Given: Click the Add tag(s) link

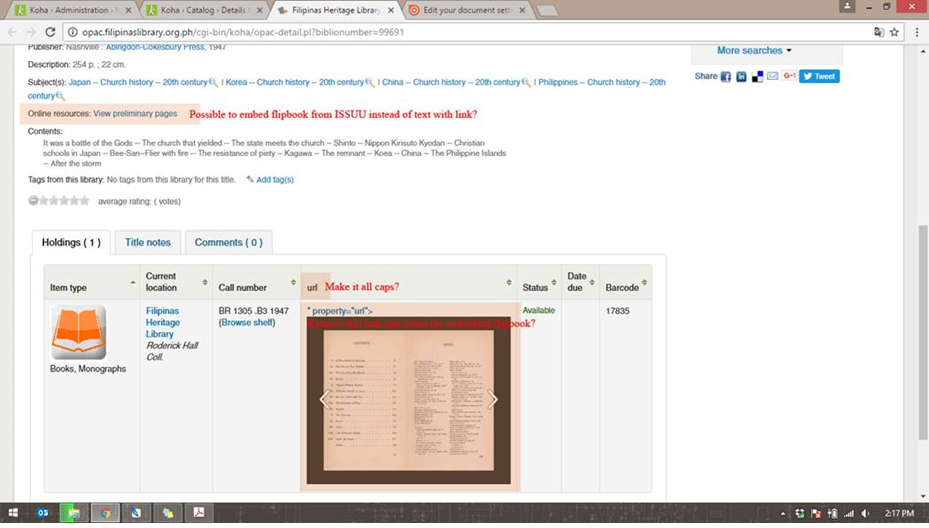Looking at the screenshot, I should [x=274, y=180].
